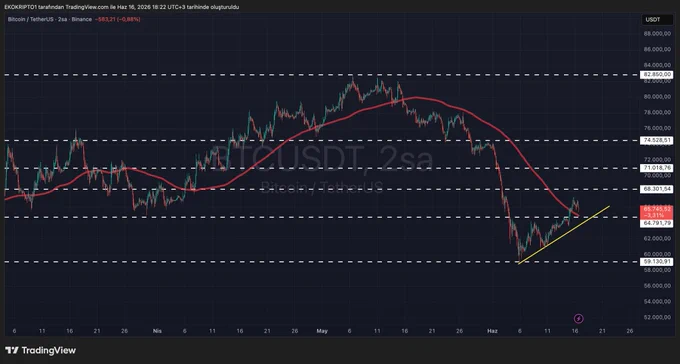Select the yellow ascending trend line

(564, 235)
